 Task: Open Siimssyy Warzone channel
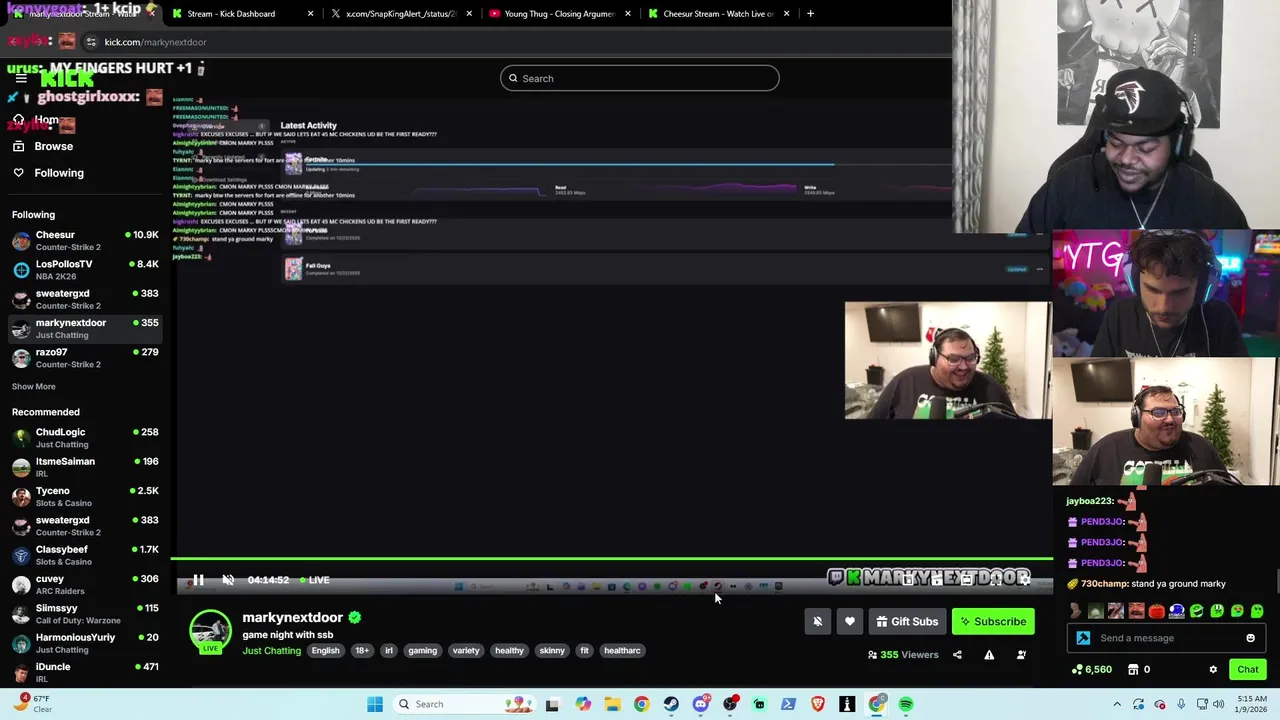[x=85, y=614]
